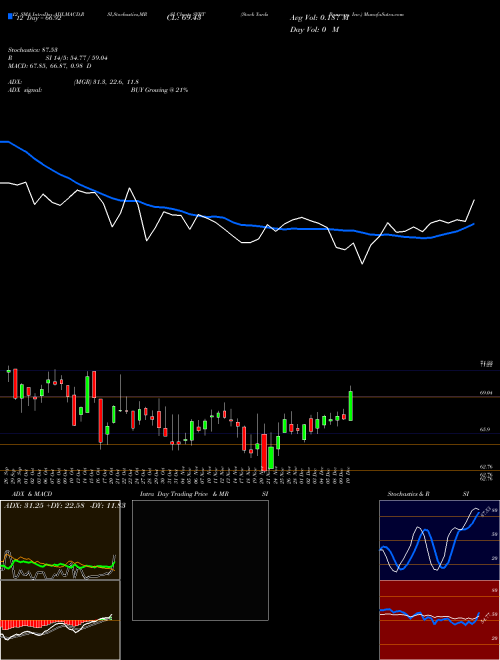The width and height of the screenshot is (500, 660).
Task: Click the 65.9 price level label
Action: point(484,430)
